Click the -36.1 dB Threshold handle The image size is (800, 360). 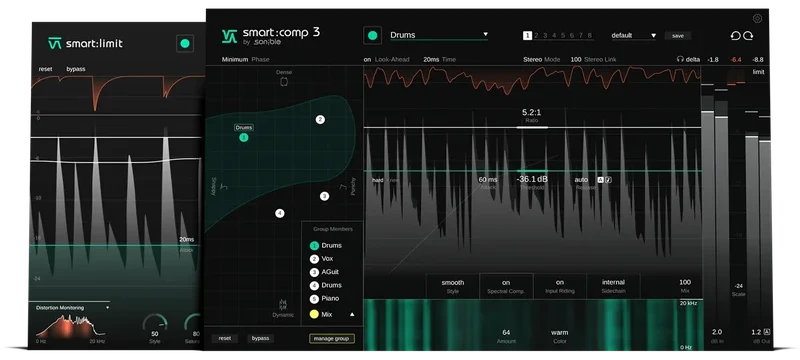(x=532, y=171)
